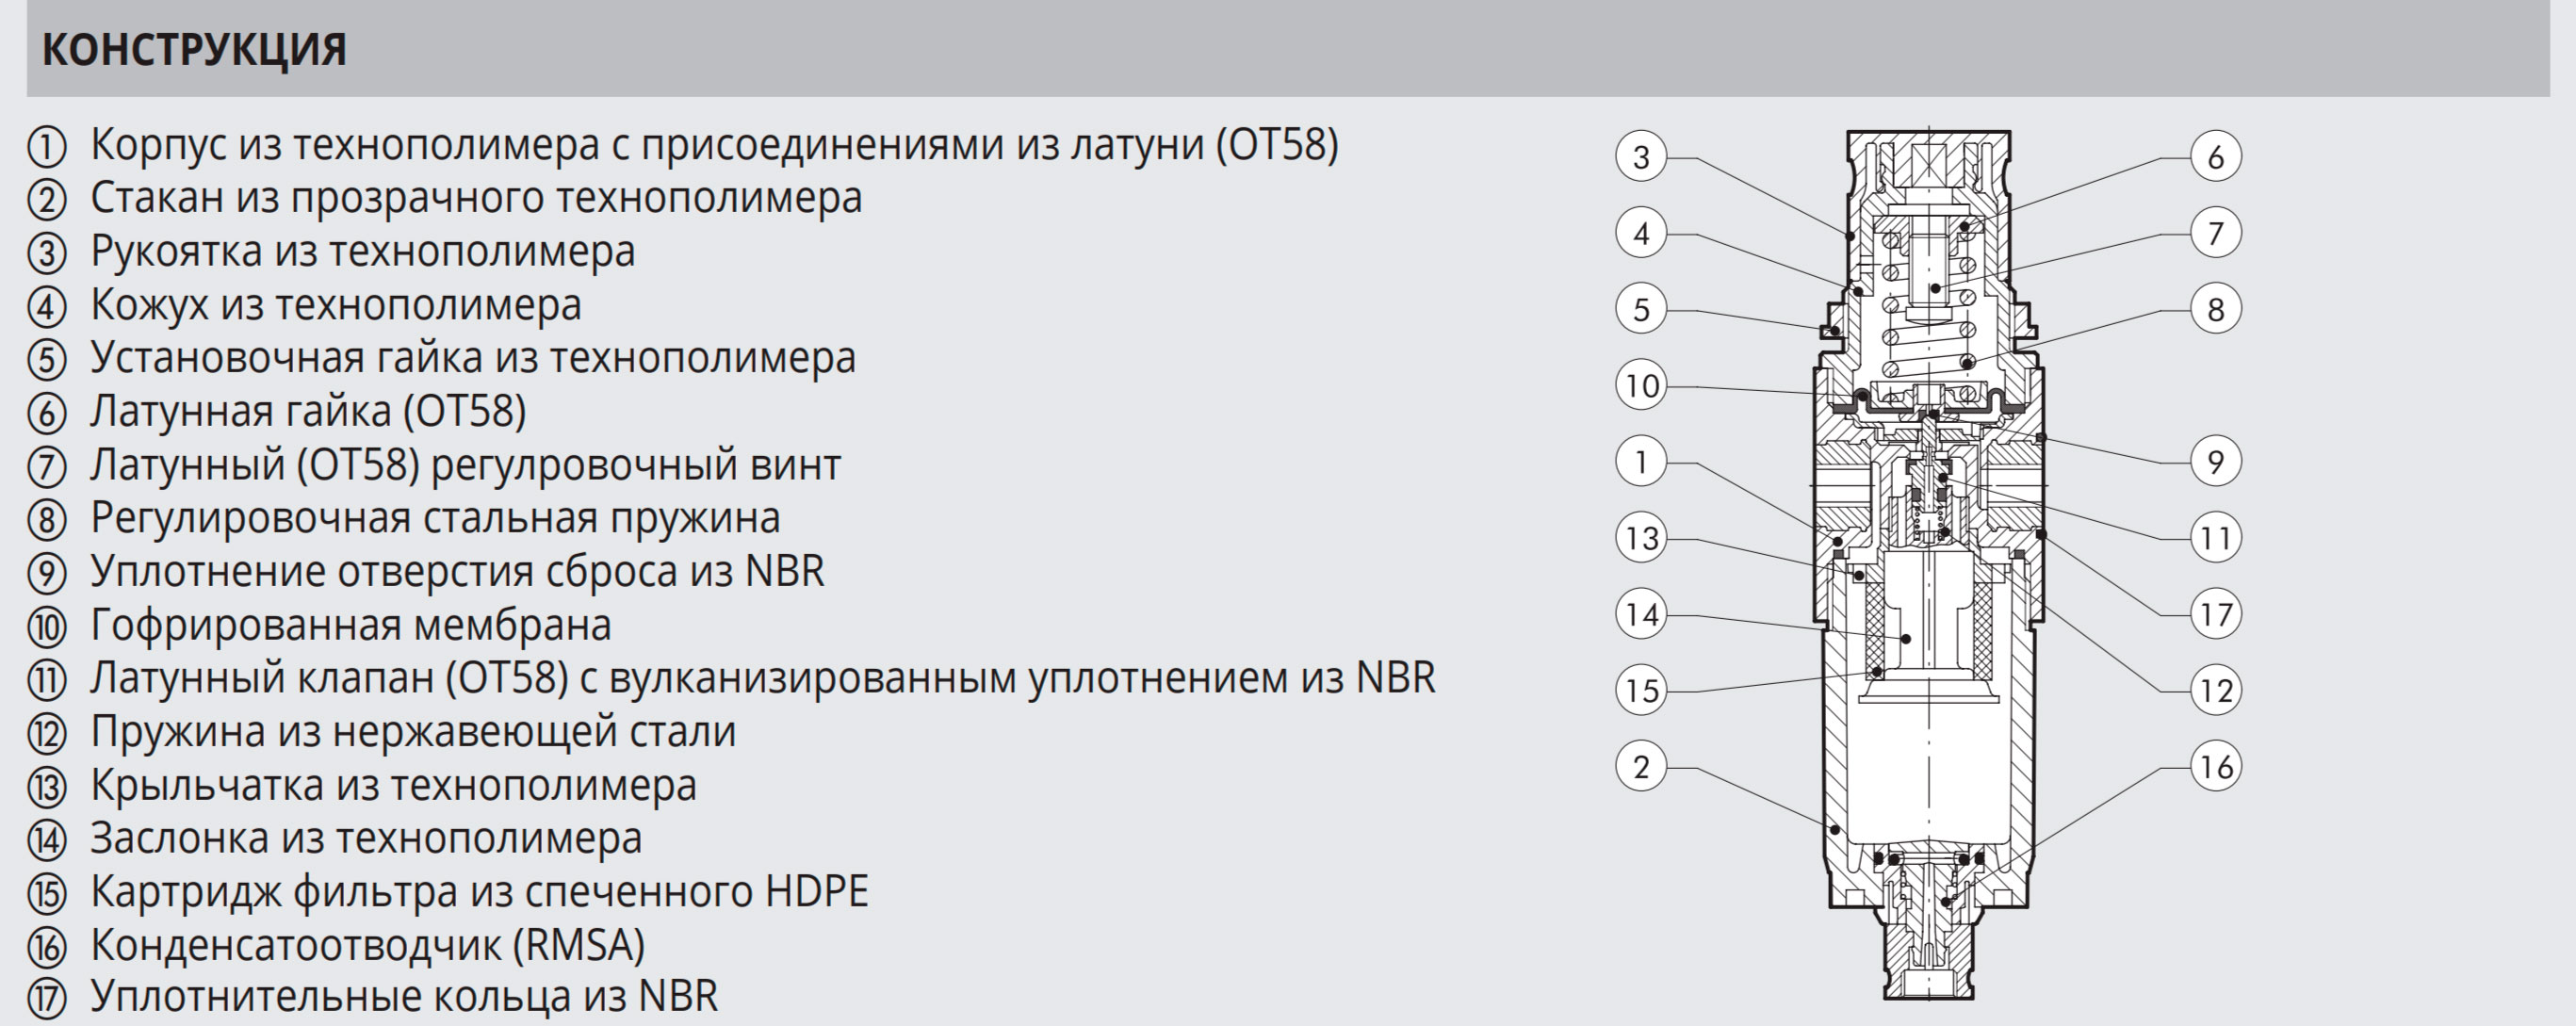Click callout circle 2 for the bowl
The height and width of the screenshot is (1026, 2576).
point(1641,767)
